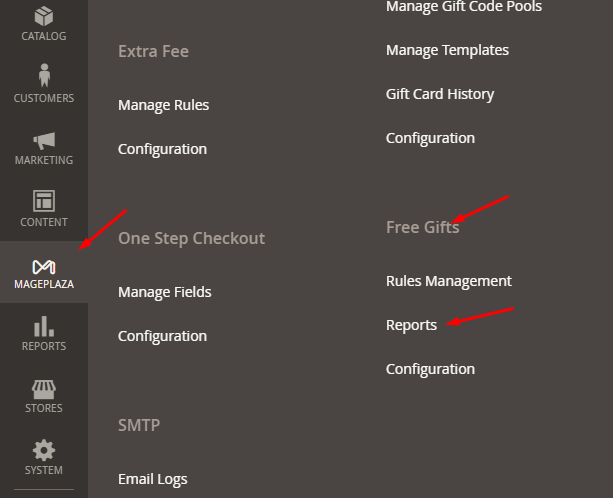The width and height of the screenshot is (613, 498).
Task: Click the Customers person icon
Action: (43, 76)
